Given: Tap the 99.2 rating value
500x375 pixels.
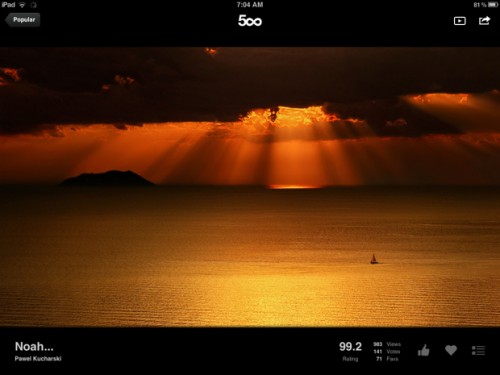Looking at the screenshot, I should [350, 347].
